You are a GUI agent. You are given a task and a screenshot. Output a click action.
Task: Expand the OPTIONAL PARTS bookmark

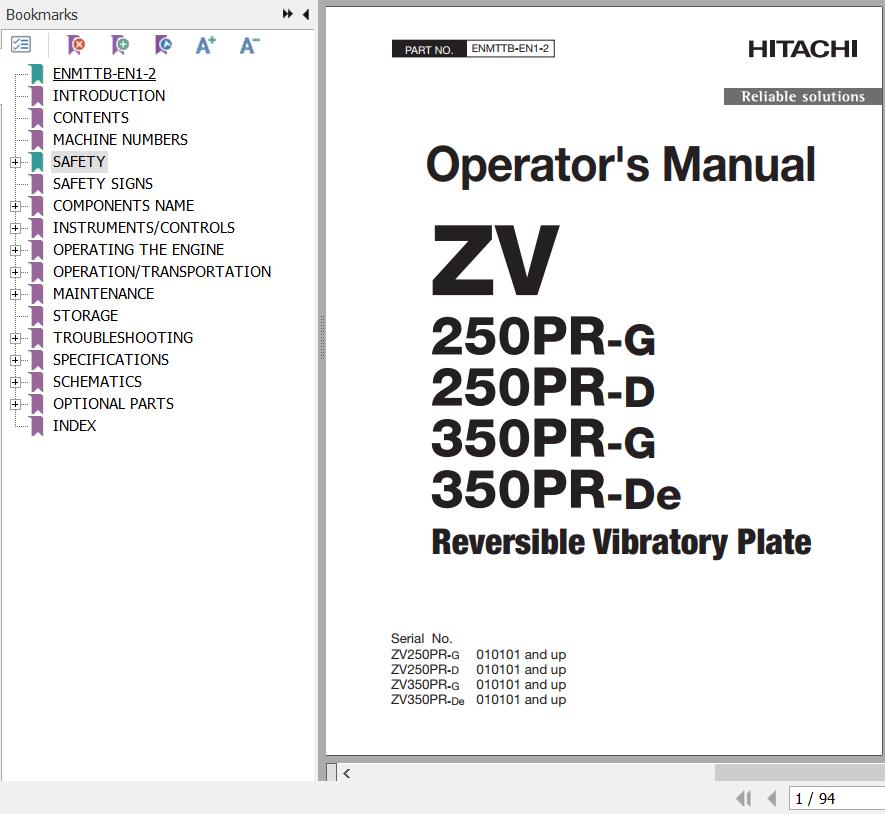pyautogui.click(x=15, y=404)
